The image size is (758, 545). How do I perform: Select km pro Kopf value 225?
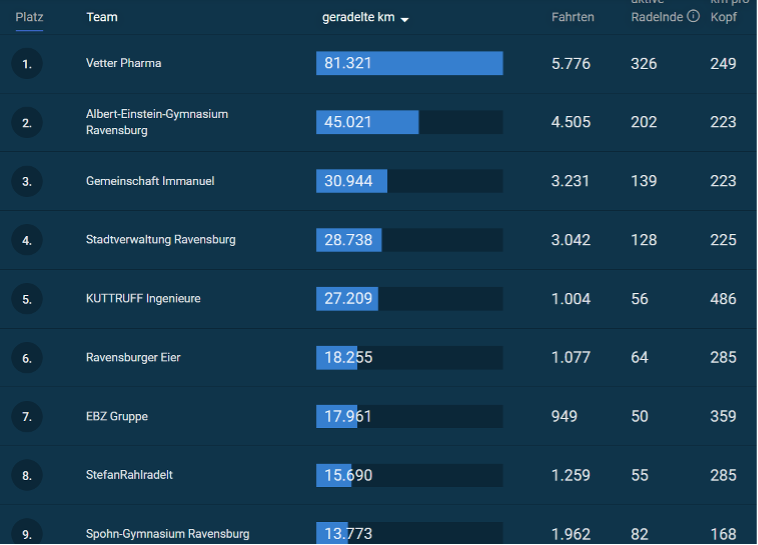tap(723, 240)
